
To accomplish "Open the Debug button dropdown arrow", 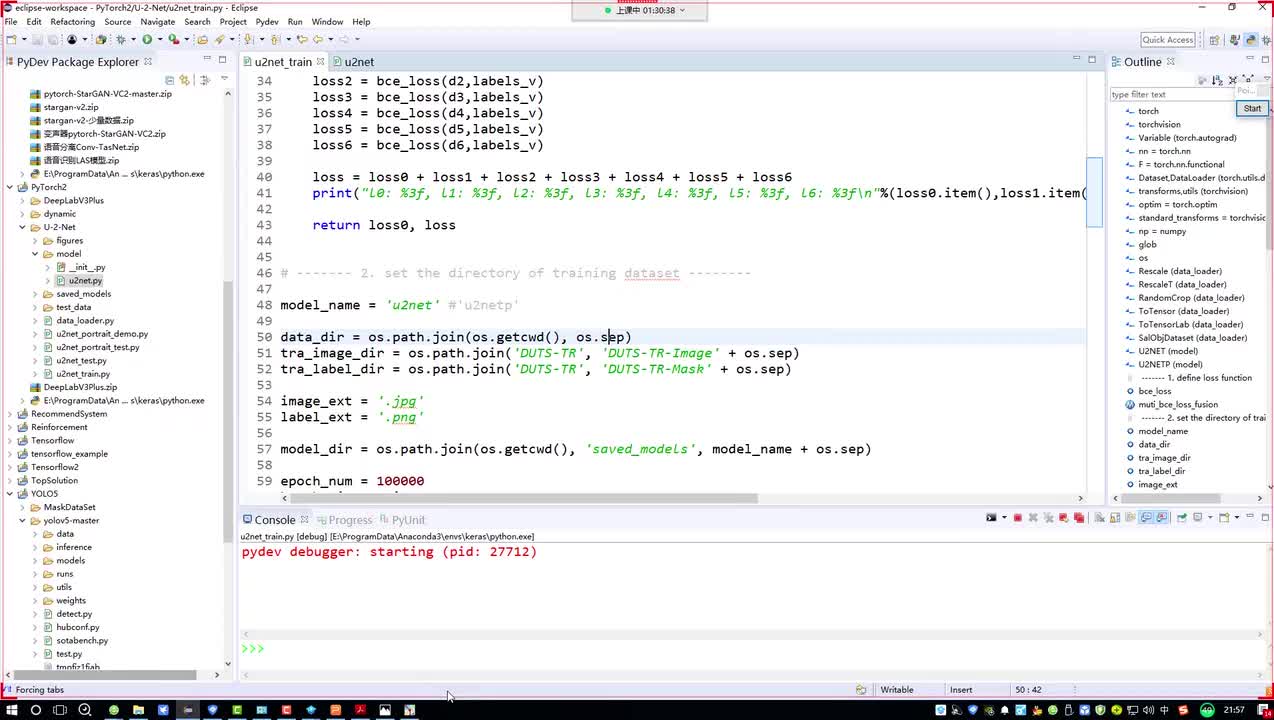I will click(x=133, y=40).
